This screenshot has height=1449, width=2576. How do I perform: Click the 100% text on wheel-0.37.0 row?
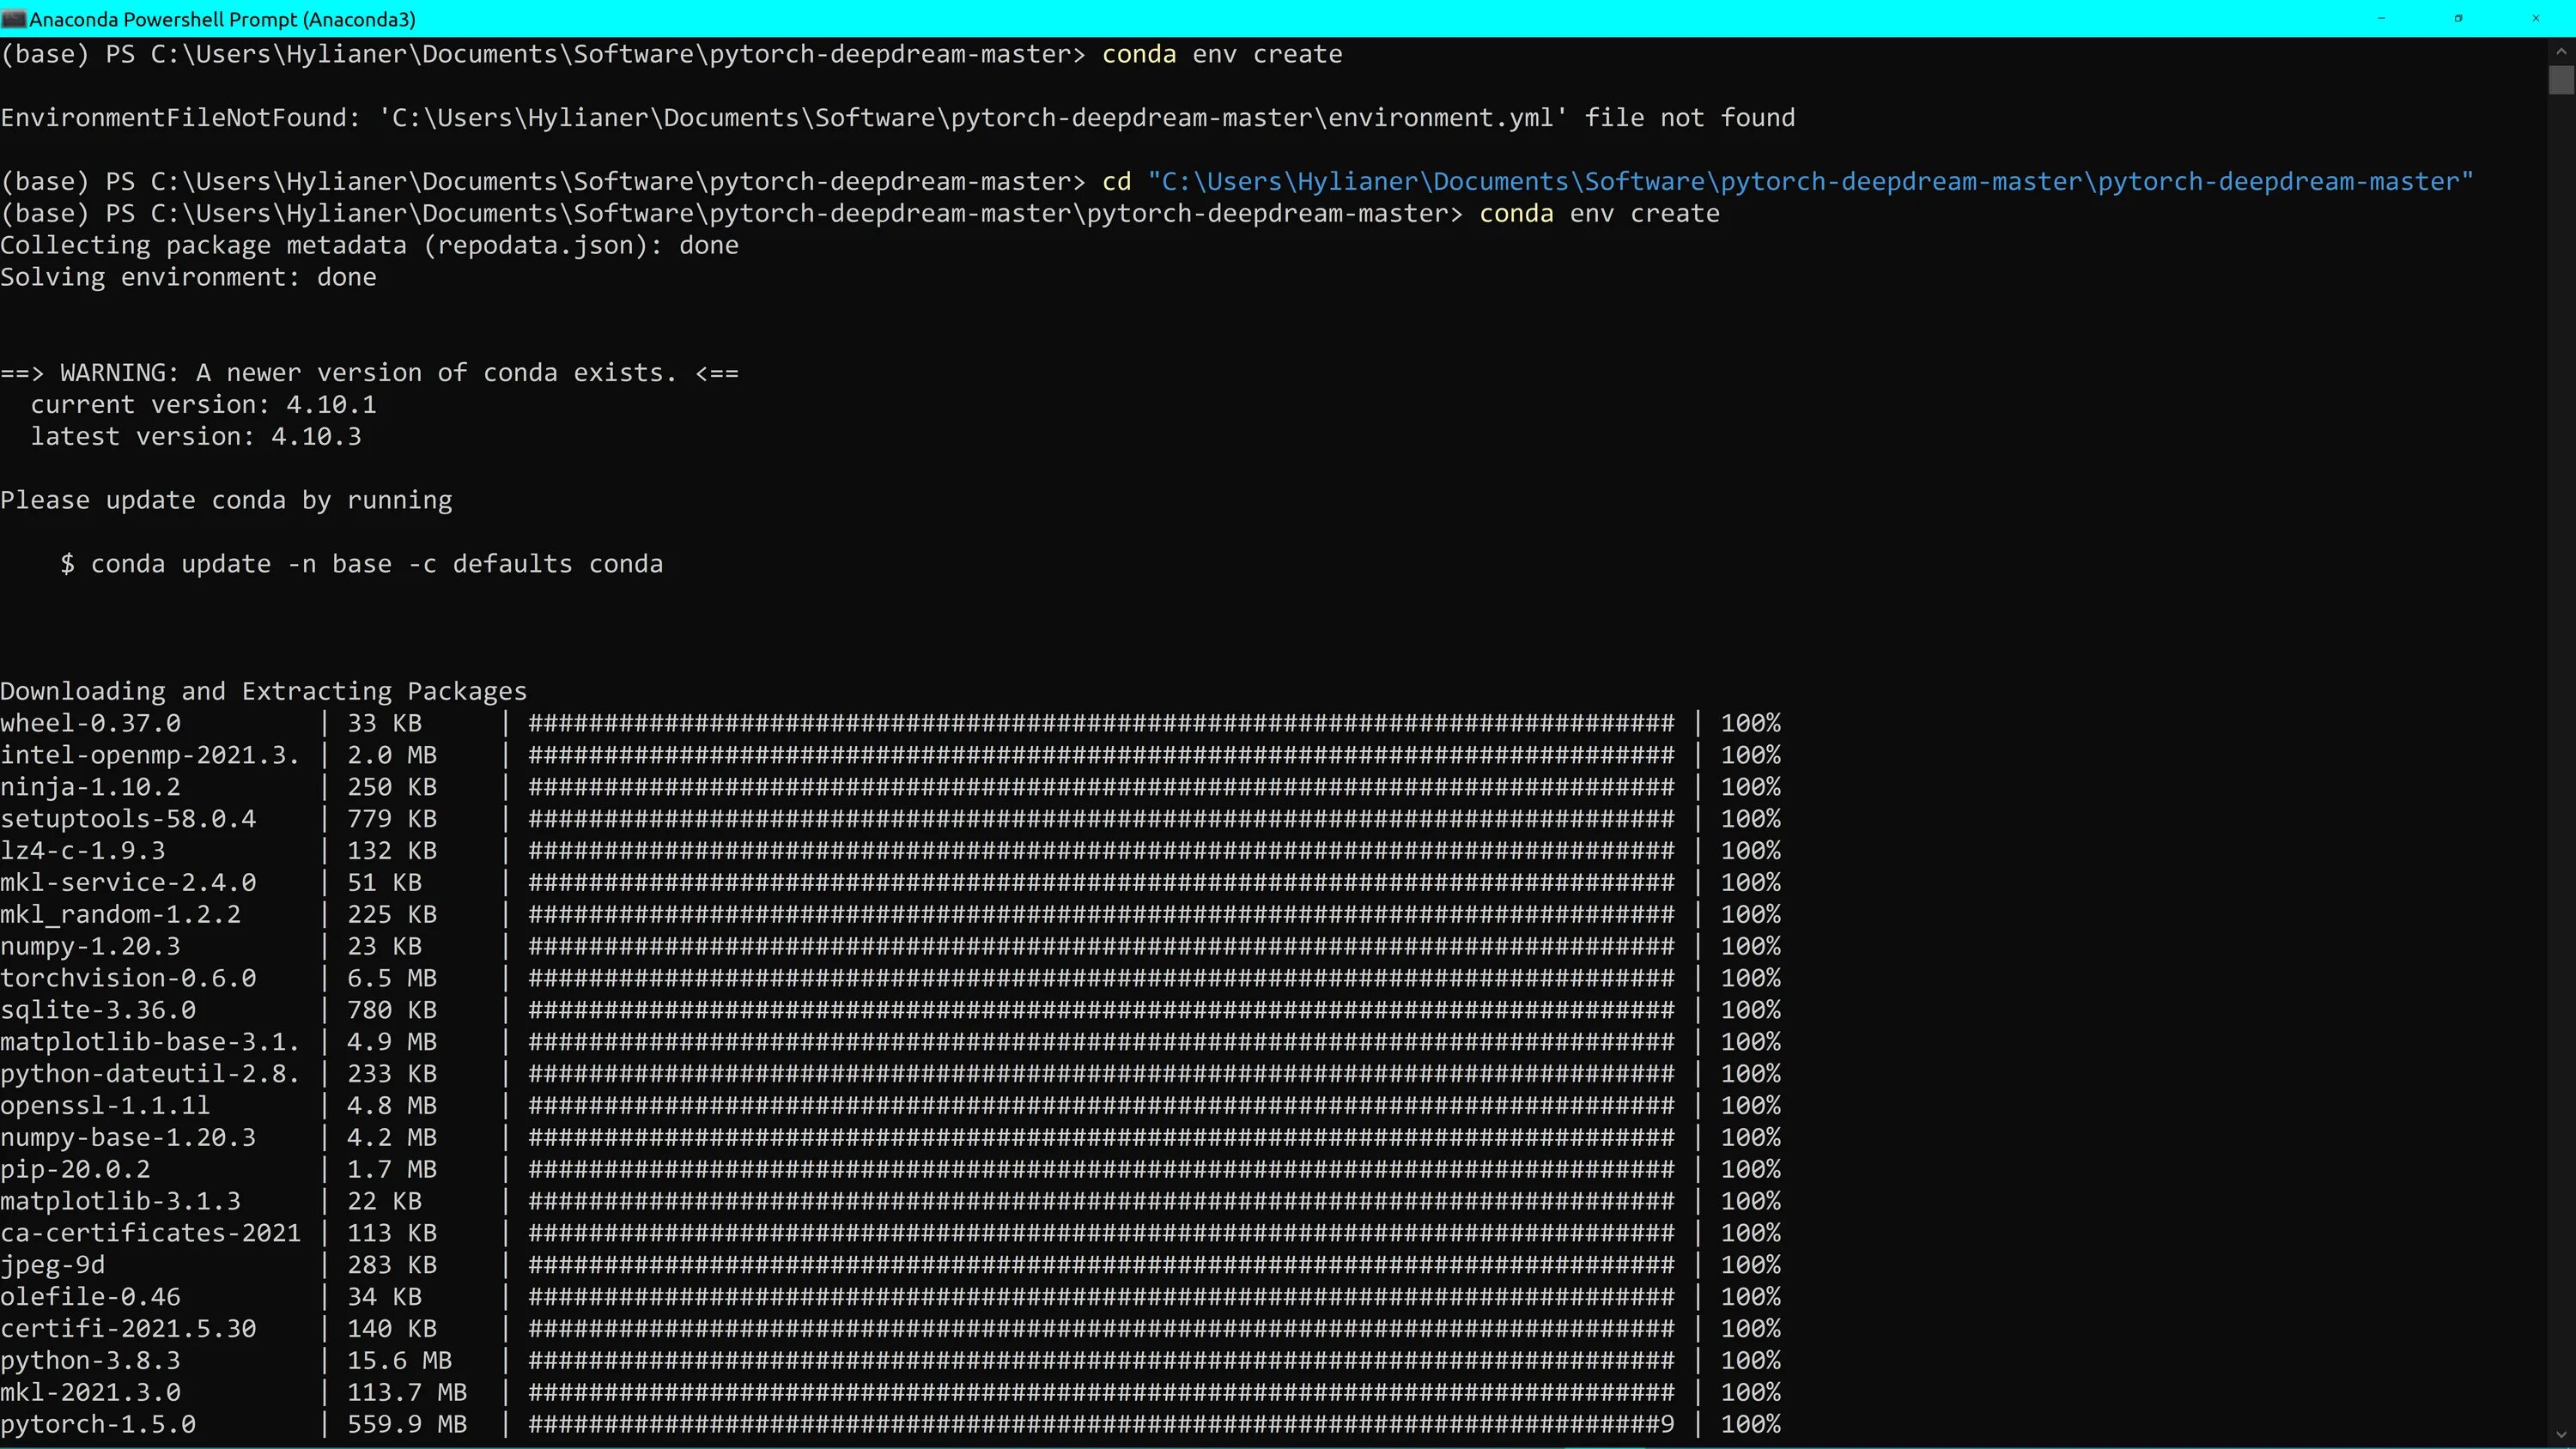1750,723
